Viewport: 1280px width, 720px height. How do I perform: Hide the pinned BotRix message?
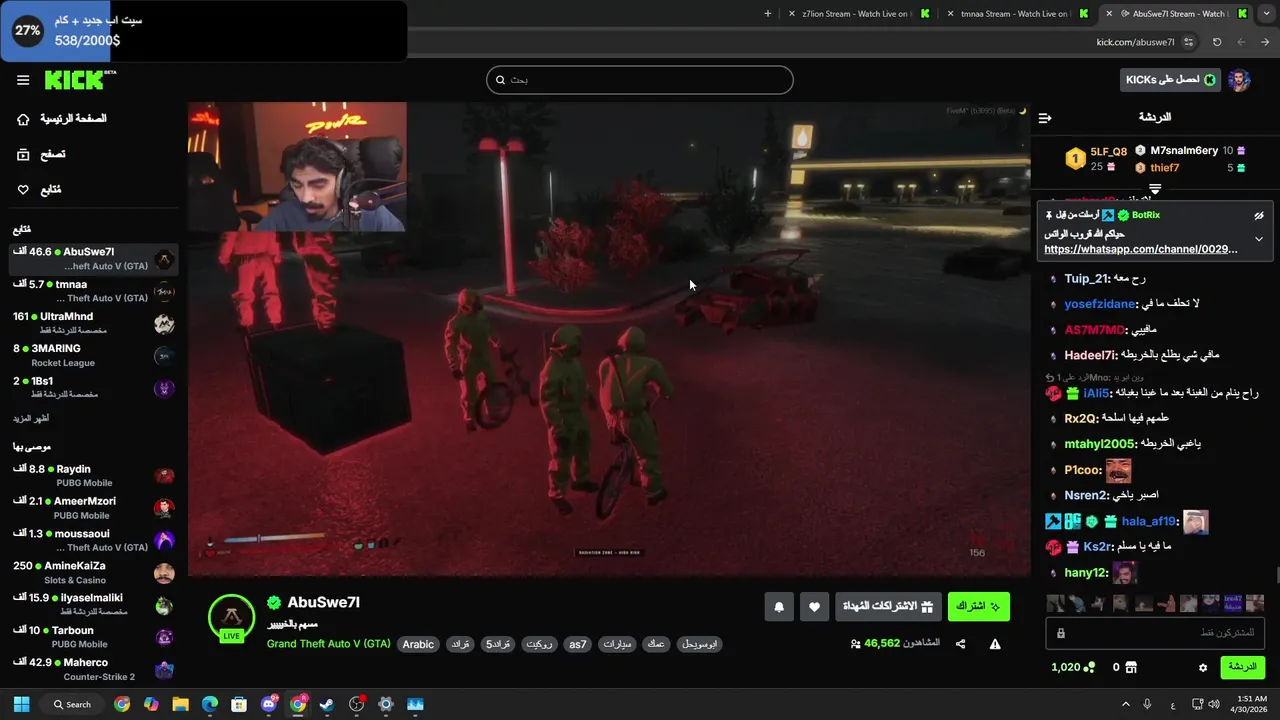[x=1259, y=215]
